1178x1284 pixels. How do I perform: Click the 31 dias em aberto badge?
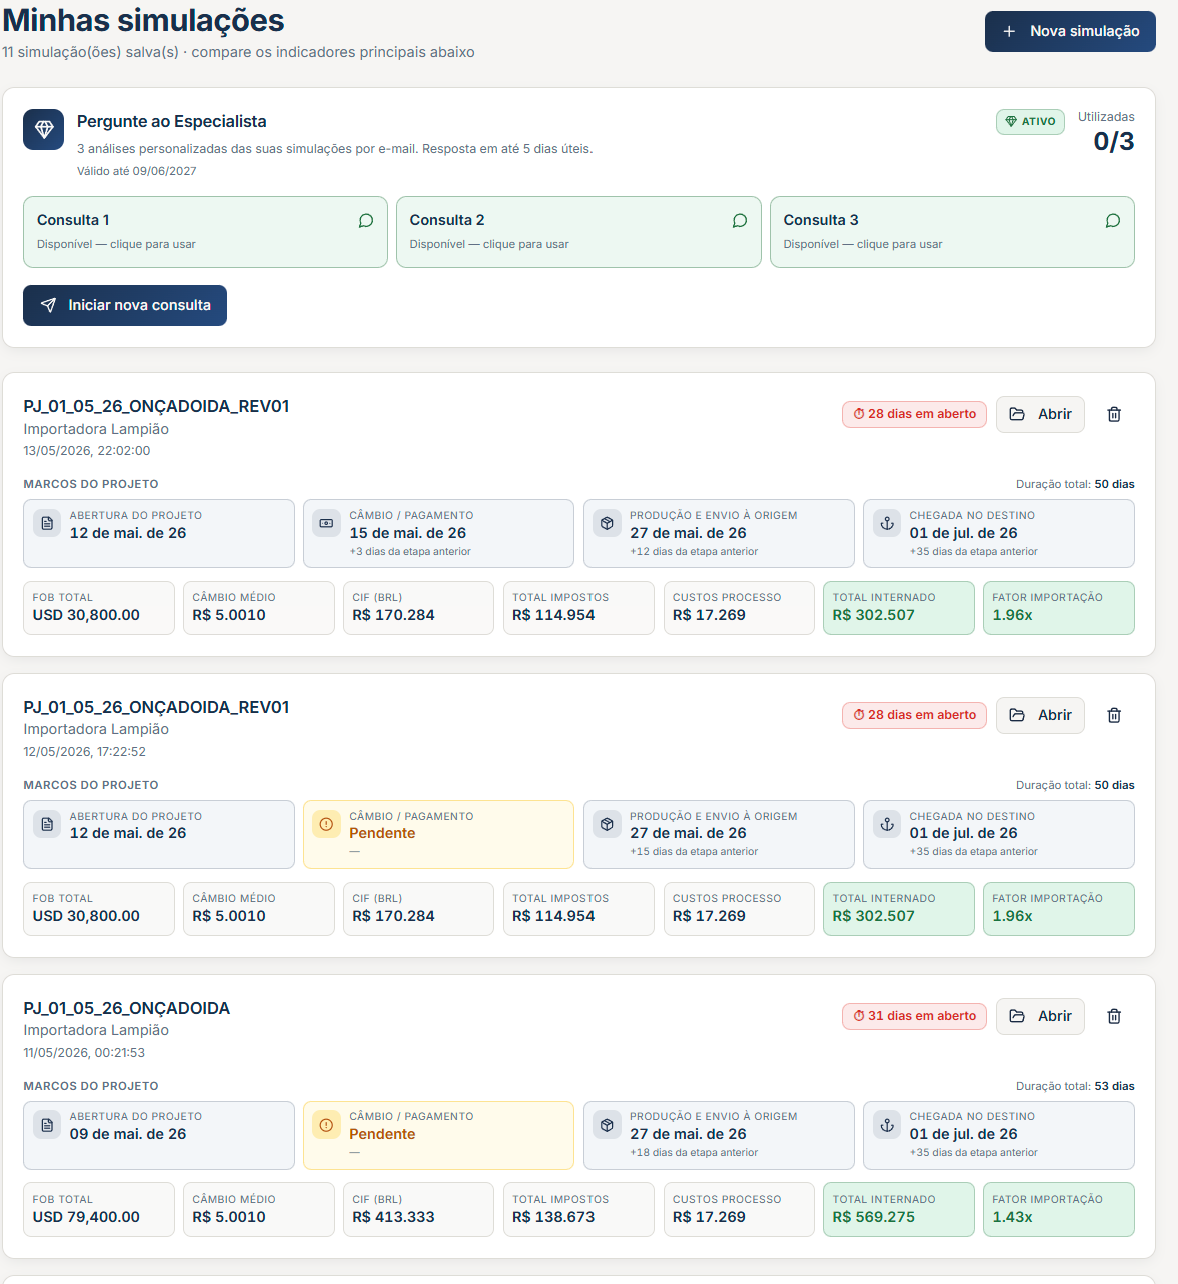click(914, 1016)
